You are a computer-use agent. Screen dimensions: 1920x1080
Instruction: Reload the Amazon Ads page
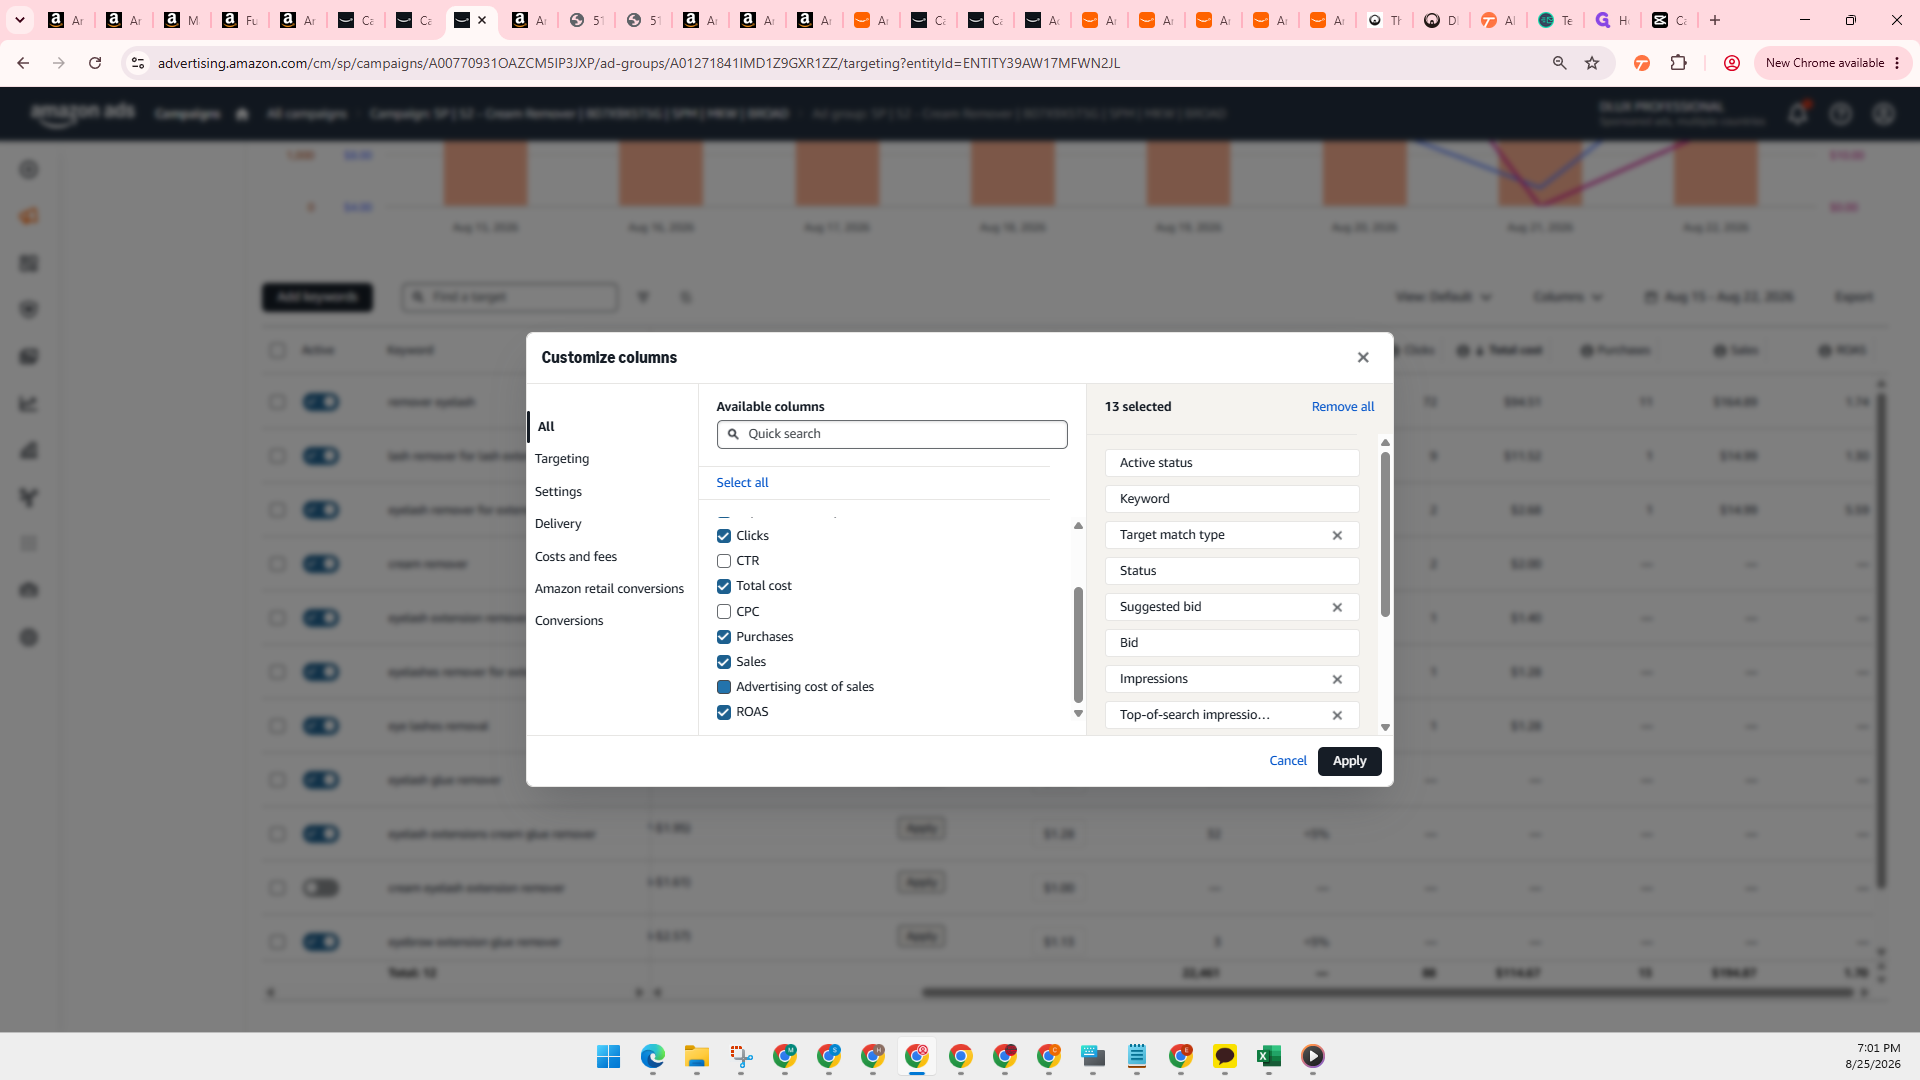pyautogui.click(x=95, y=63)
